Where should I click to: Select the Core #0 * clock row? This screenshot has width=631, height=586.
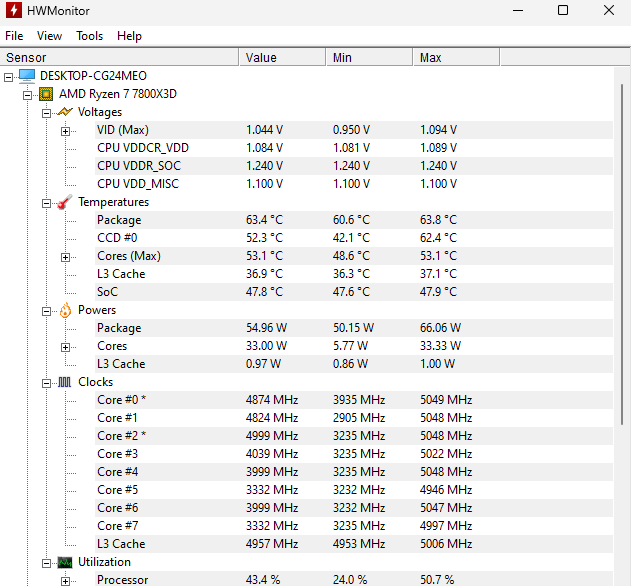(x=354, y=400)
